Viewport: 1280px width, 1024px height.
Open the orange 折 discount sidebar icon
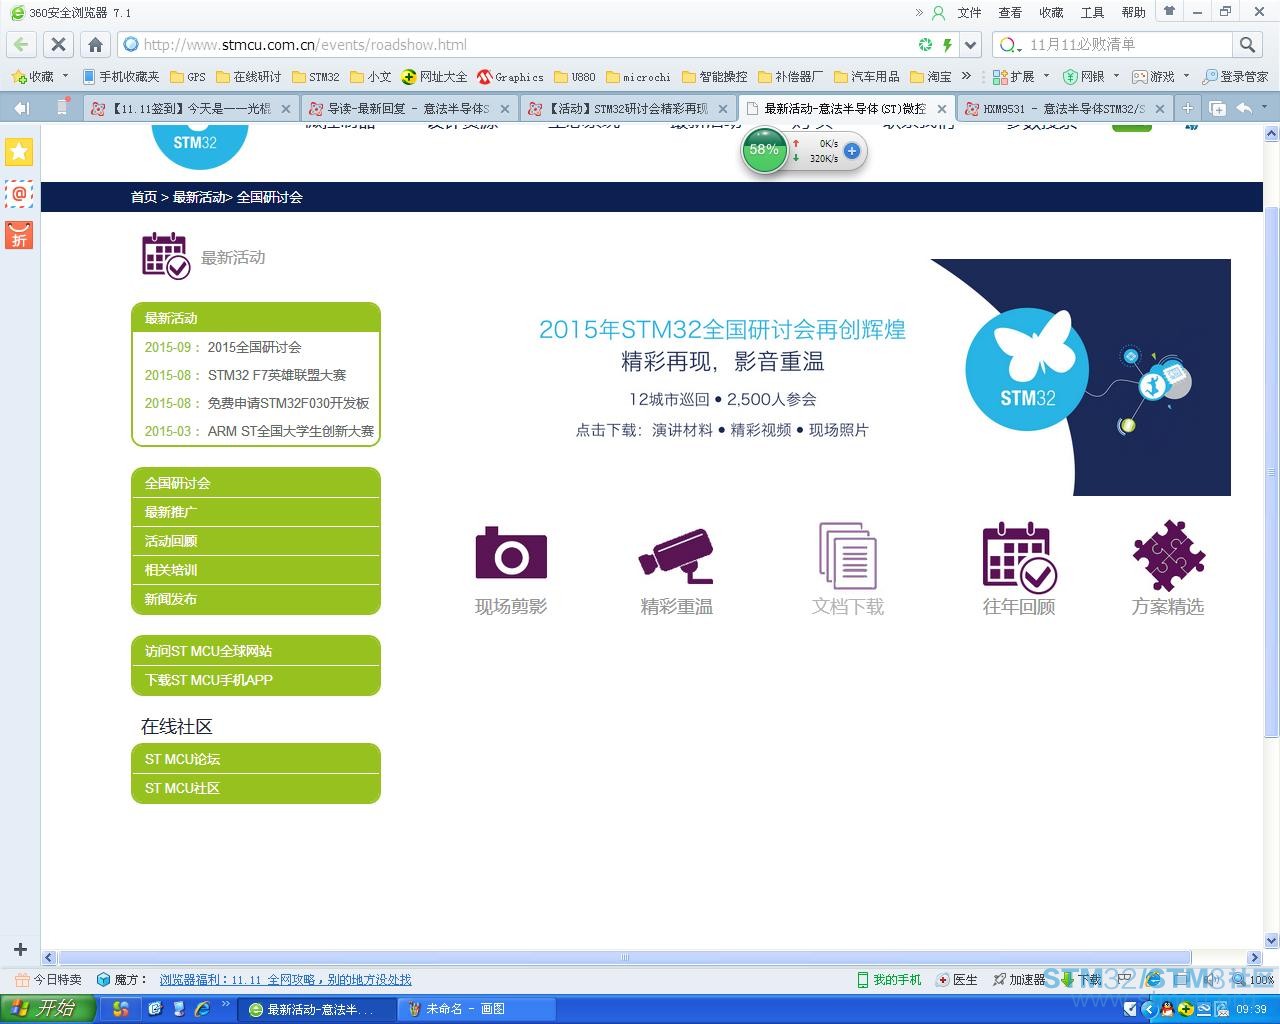coord(19,235)
